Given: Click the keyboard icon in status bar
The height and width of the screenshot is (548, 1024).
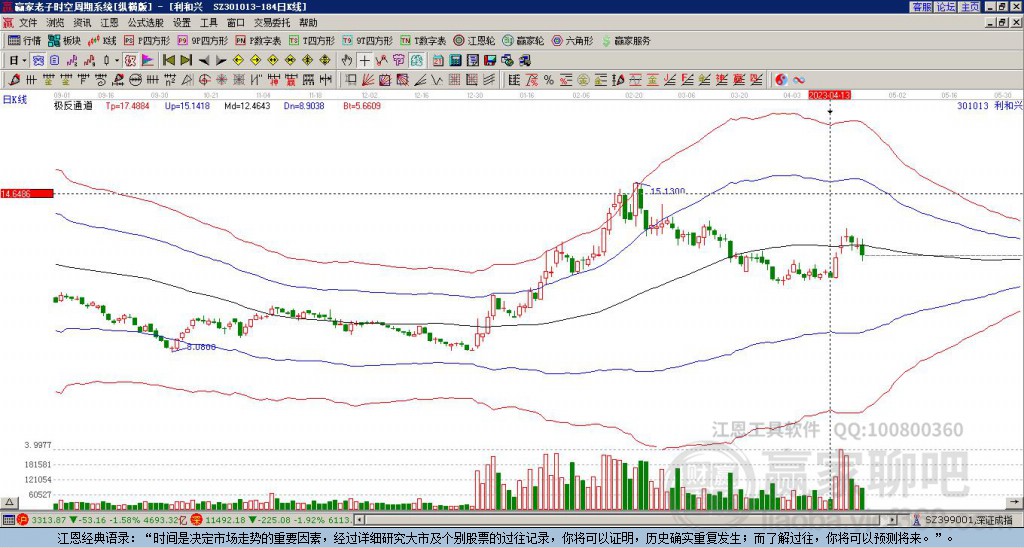Looking at the screenshot, I should tap(8, 520).
